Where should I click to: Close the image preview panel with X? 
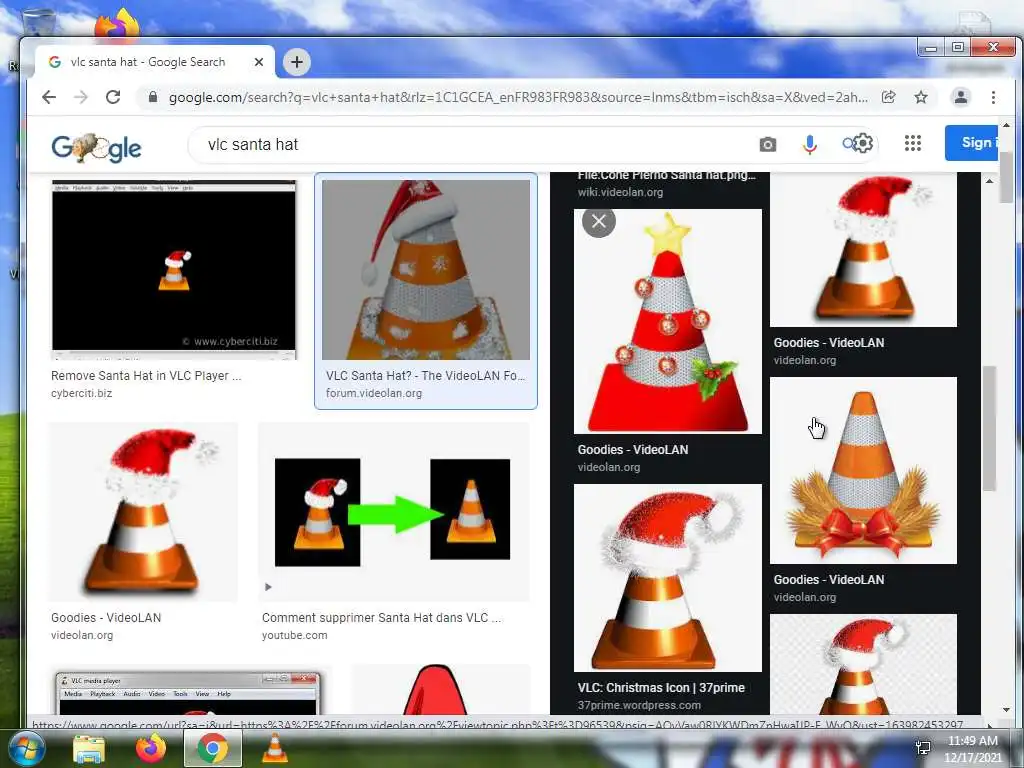point(599,221)
